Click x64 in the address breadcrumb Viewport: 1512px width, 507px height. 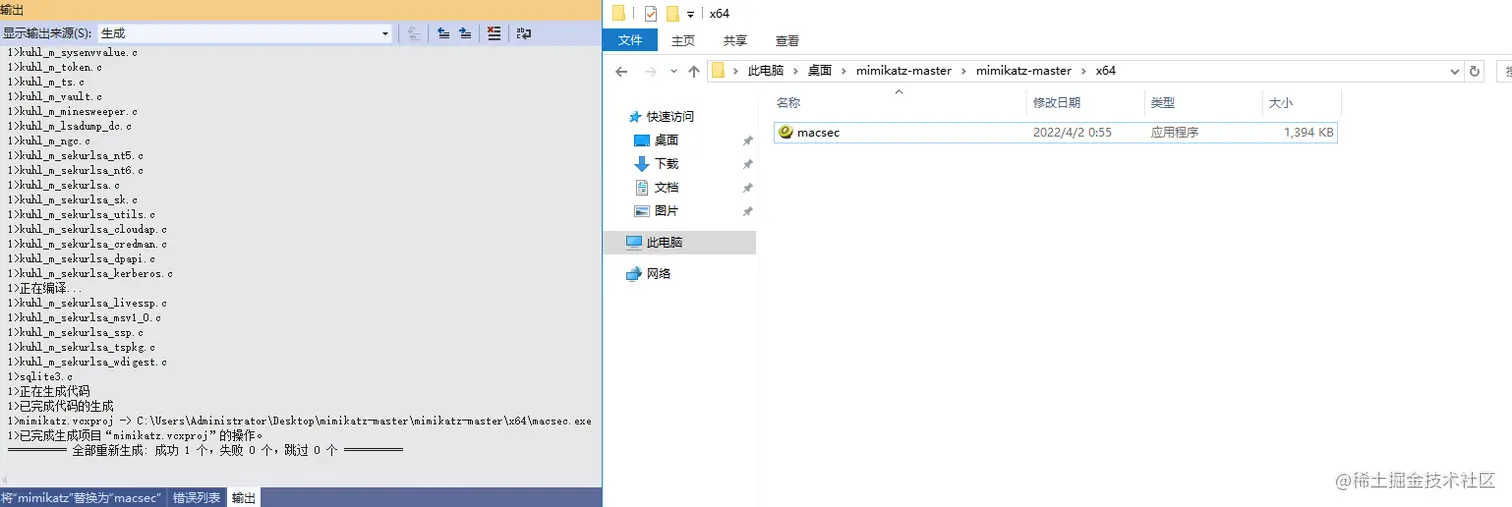point(1106,71)
